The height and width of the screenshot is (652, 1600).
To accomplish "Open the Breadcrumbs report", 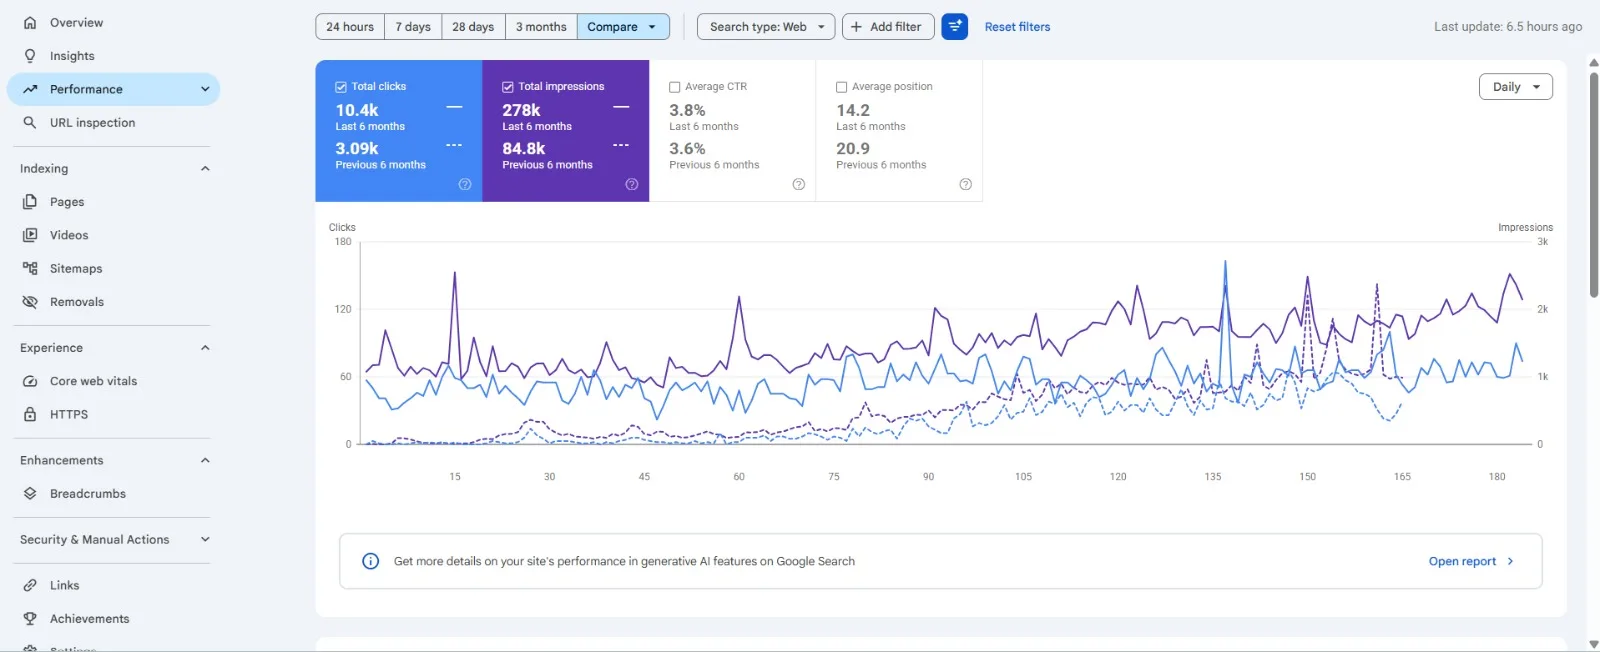I will [113, 493].
